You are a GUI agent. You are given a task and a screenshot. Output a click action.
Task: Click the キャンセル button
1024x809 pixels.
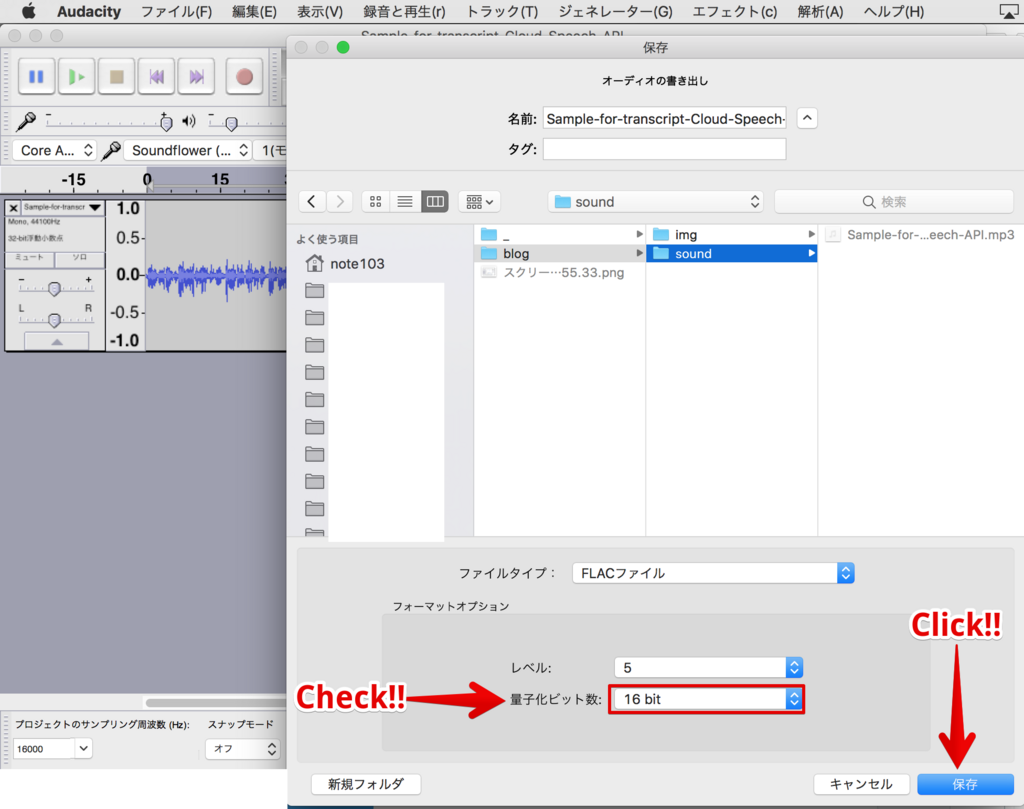(861, 784)
